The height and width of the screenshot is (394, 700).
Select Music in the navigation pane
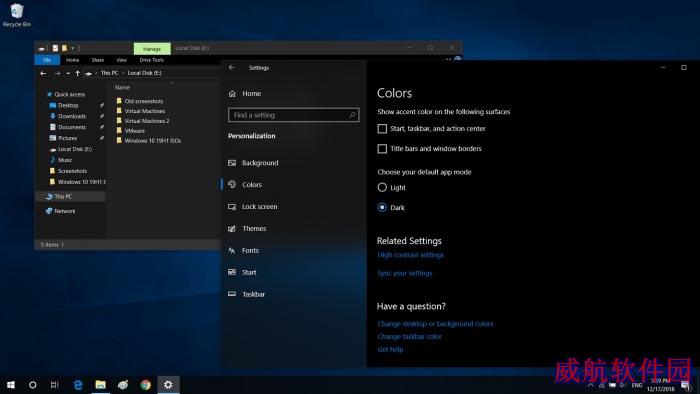pyautogui.click(x=65, y=160)
